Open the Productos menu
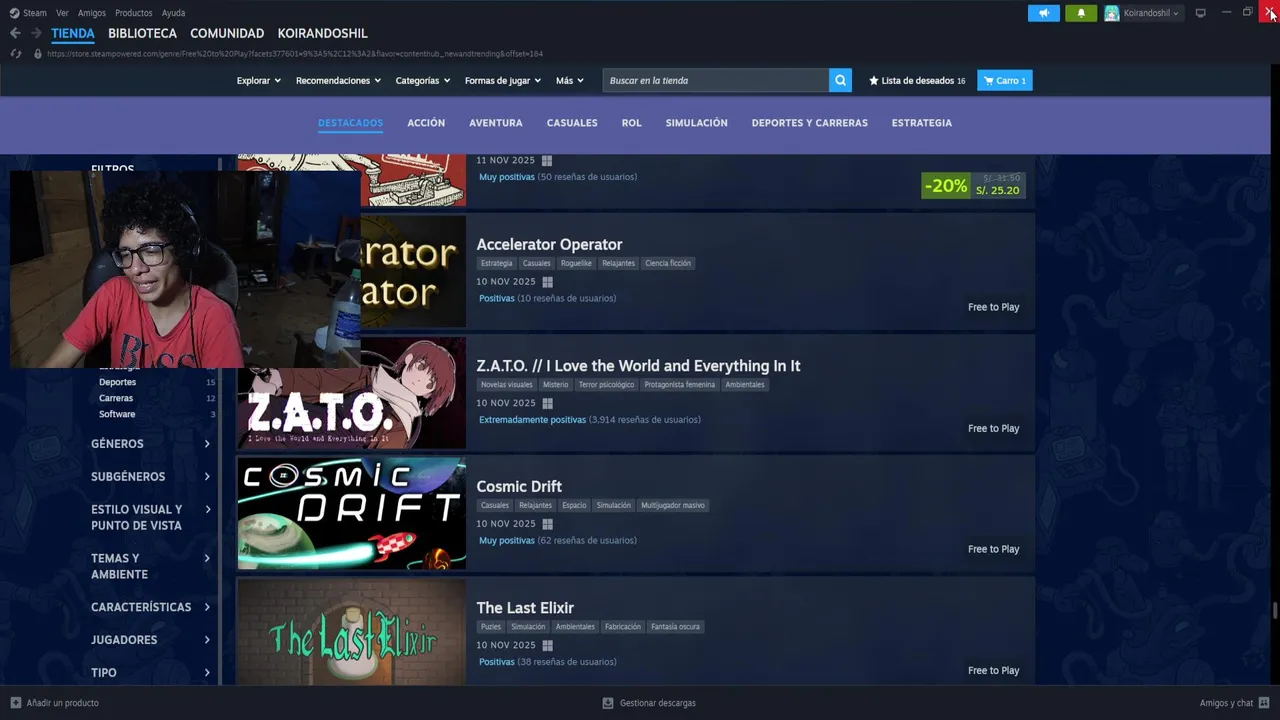1280x720 pixels. click(134, 13)
